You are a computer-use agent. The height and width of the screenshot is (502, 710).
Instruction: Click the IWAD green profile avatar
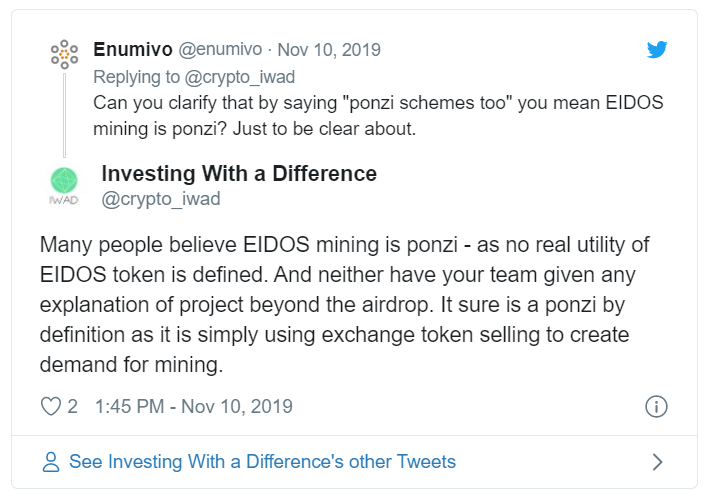click(64, 181)
